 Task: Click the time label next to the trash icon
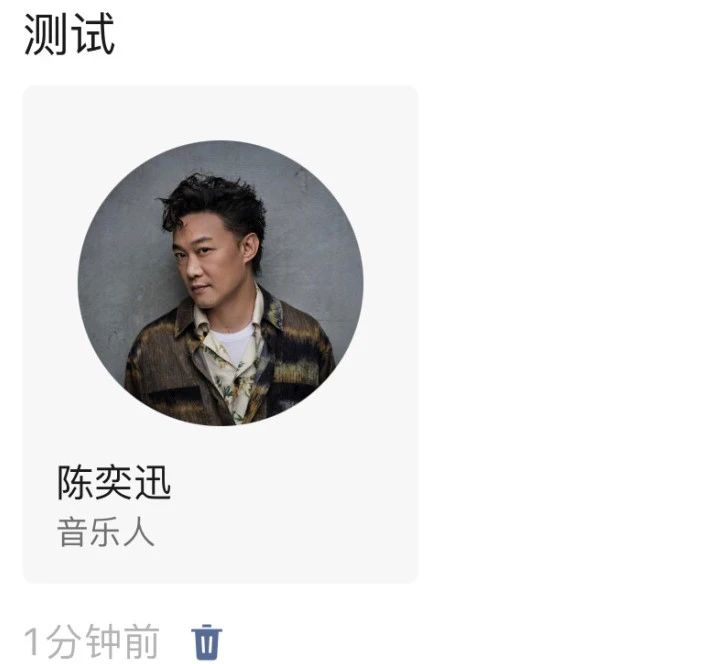(92, 642)
